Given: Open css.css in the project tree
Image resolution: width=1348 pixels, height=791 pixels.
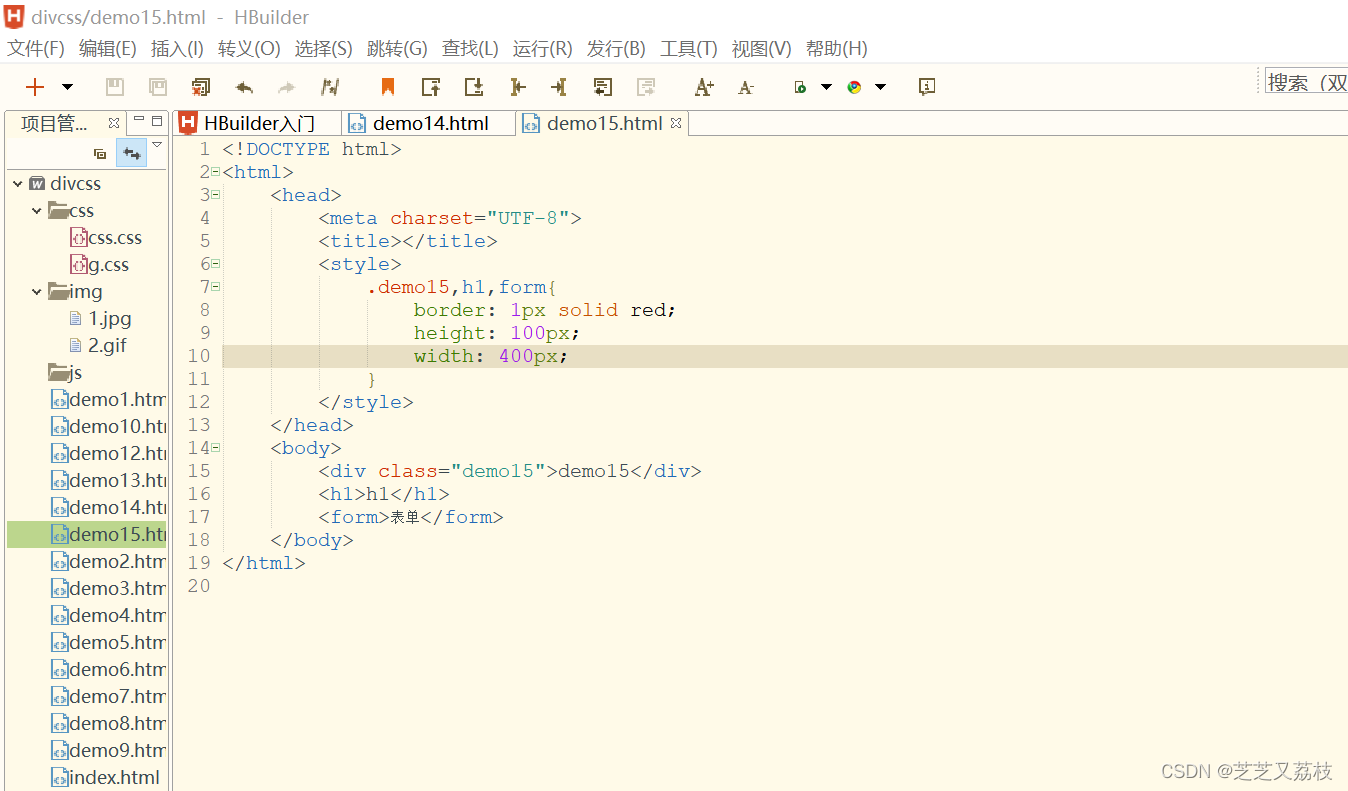Looking at the screenshot, I should click(x=106, y=238).
